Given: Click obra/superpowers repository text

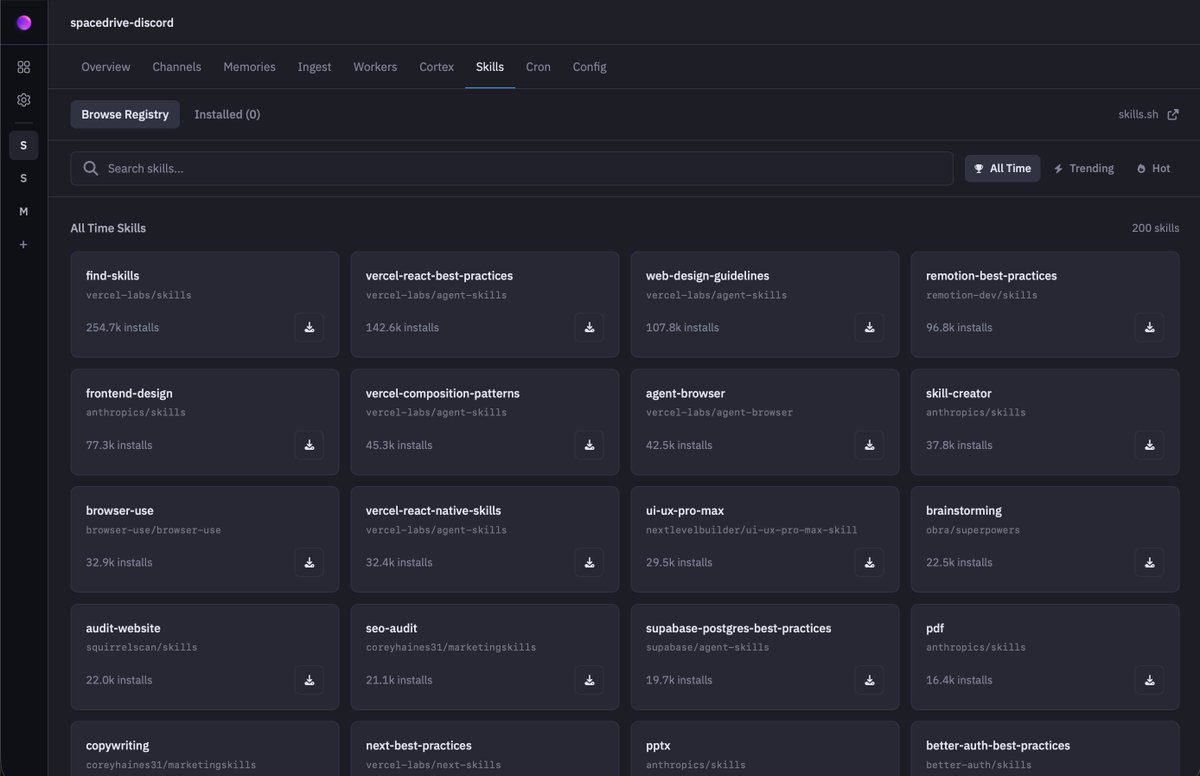Looking at the screenshot, I should coord(973,530).
